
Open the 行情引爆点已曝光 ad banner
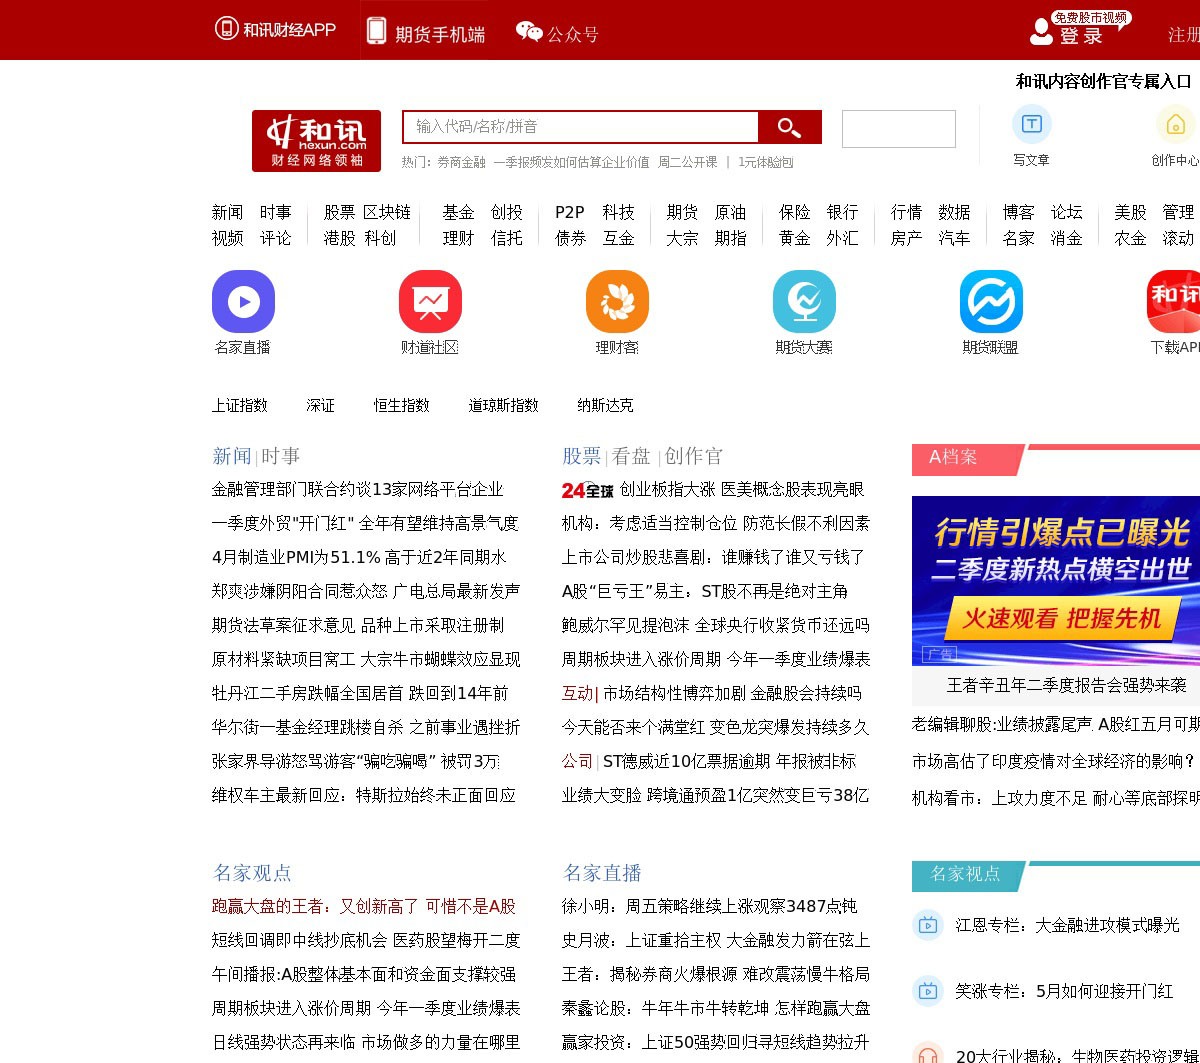pos(1056,580)
